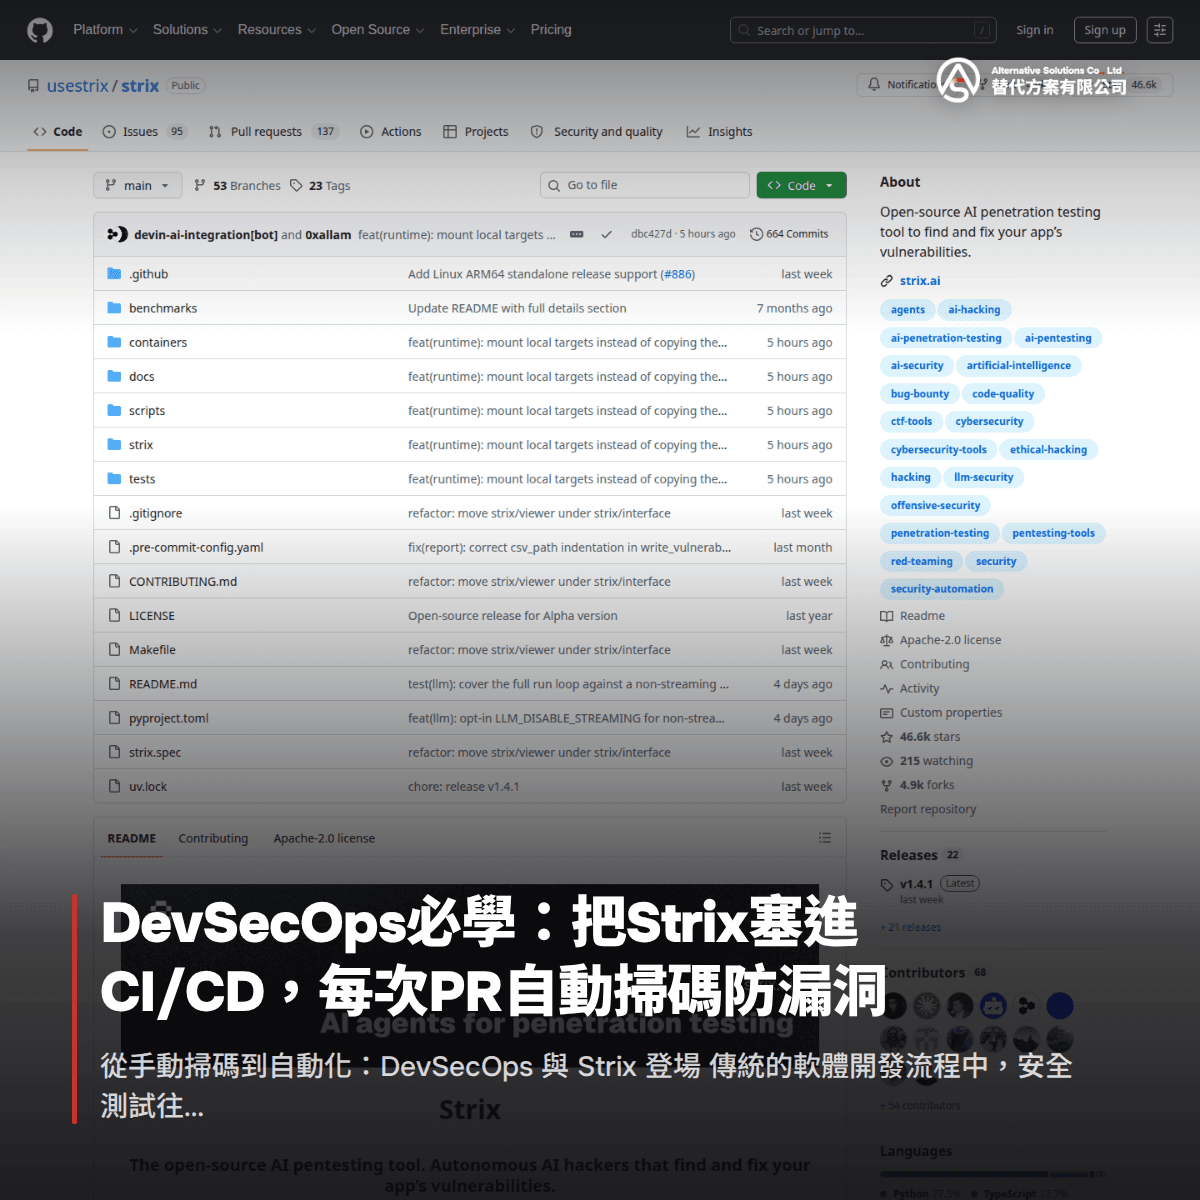Viewport: 1200px width, 1200px height.
Task: Open the scripts folder
Action: point(147,411)
